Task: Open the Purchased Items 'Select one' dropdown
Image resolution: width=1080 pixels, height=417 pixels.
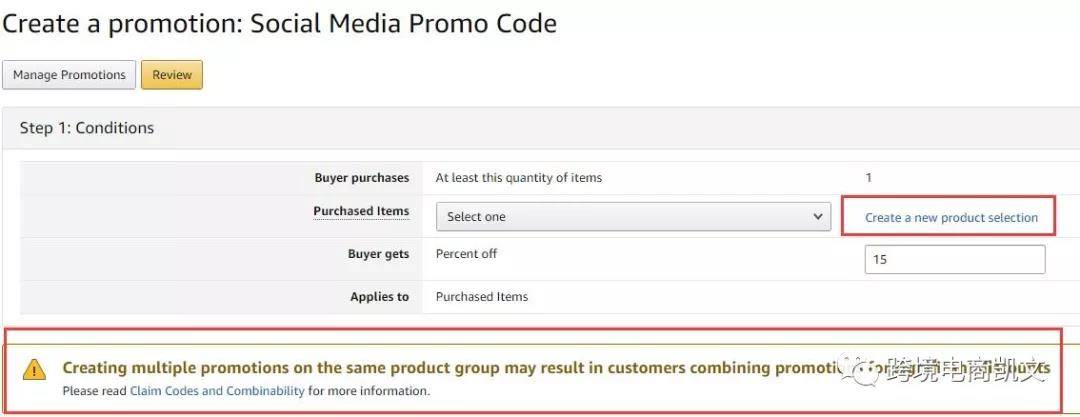Action: tap(633, 216)
